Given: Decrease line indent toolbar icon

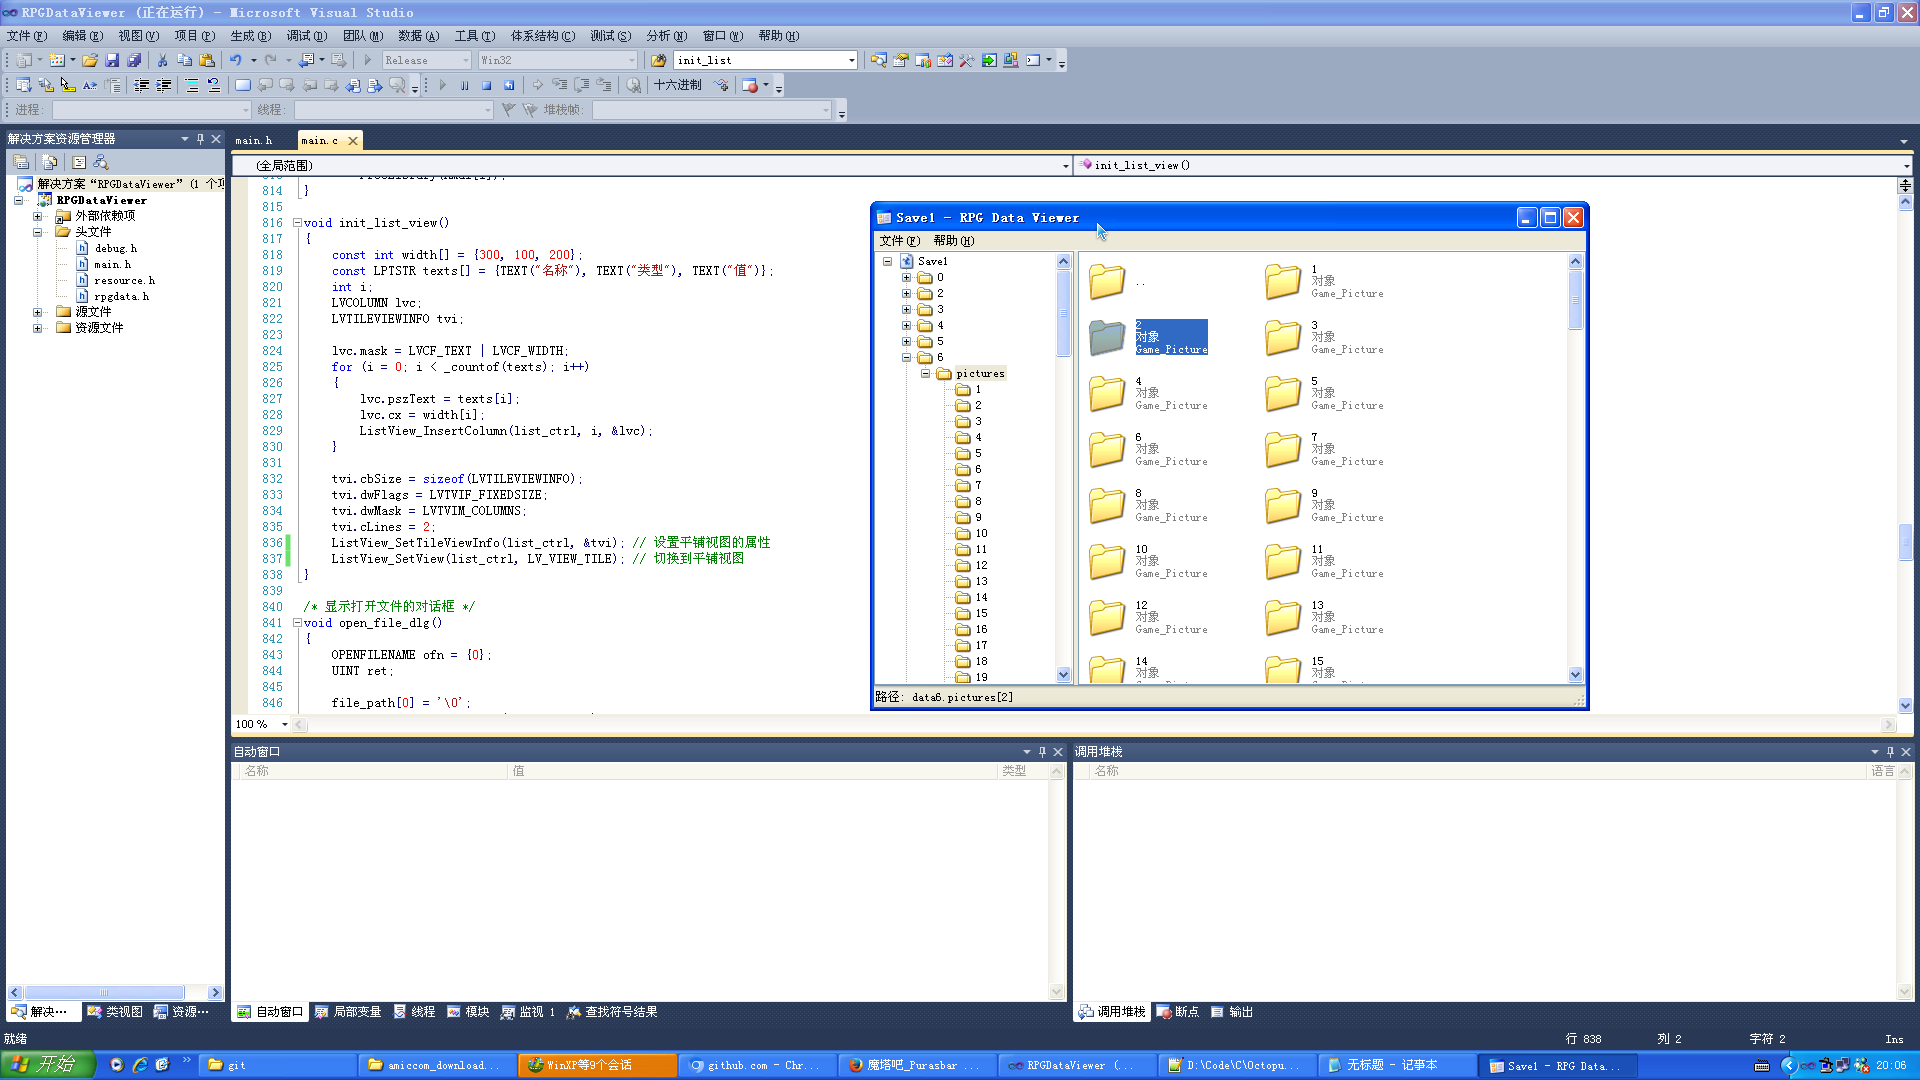Looking at the screenshot, I should [141, 85].
